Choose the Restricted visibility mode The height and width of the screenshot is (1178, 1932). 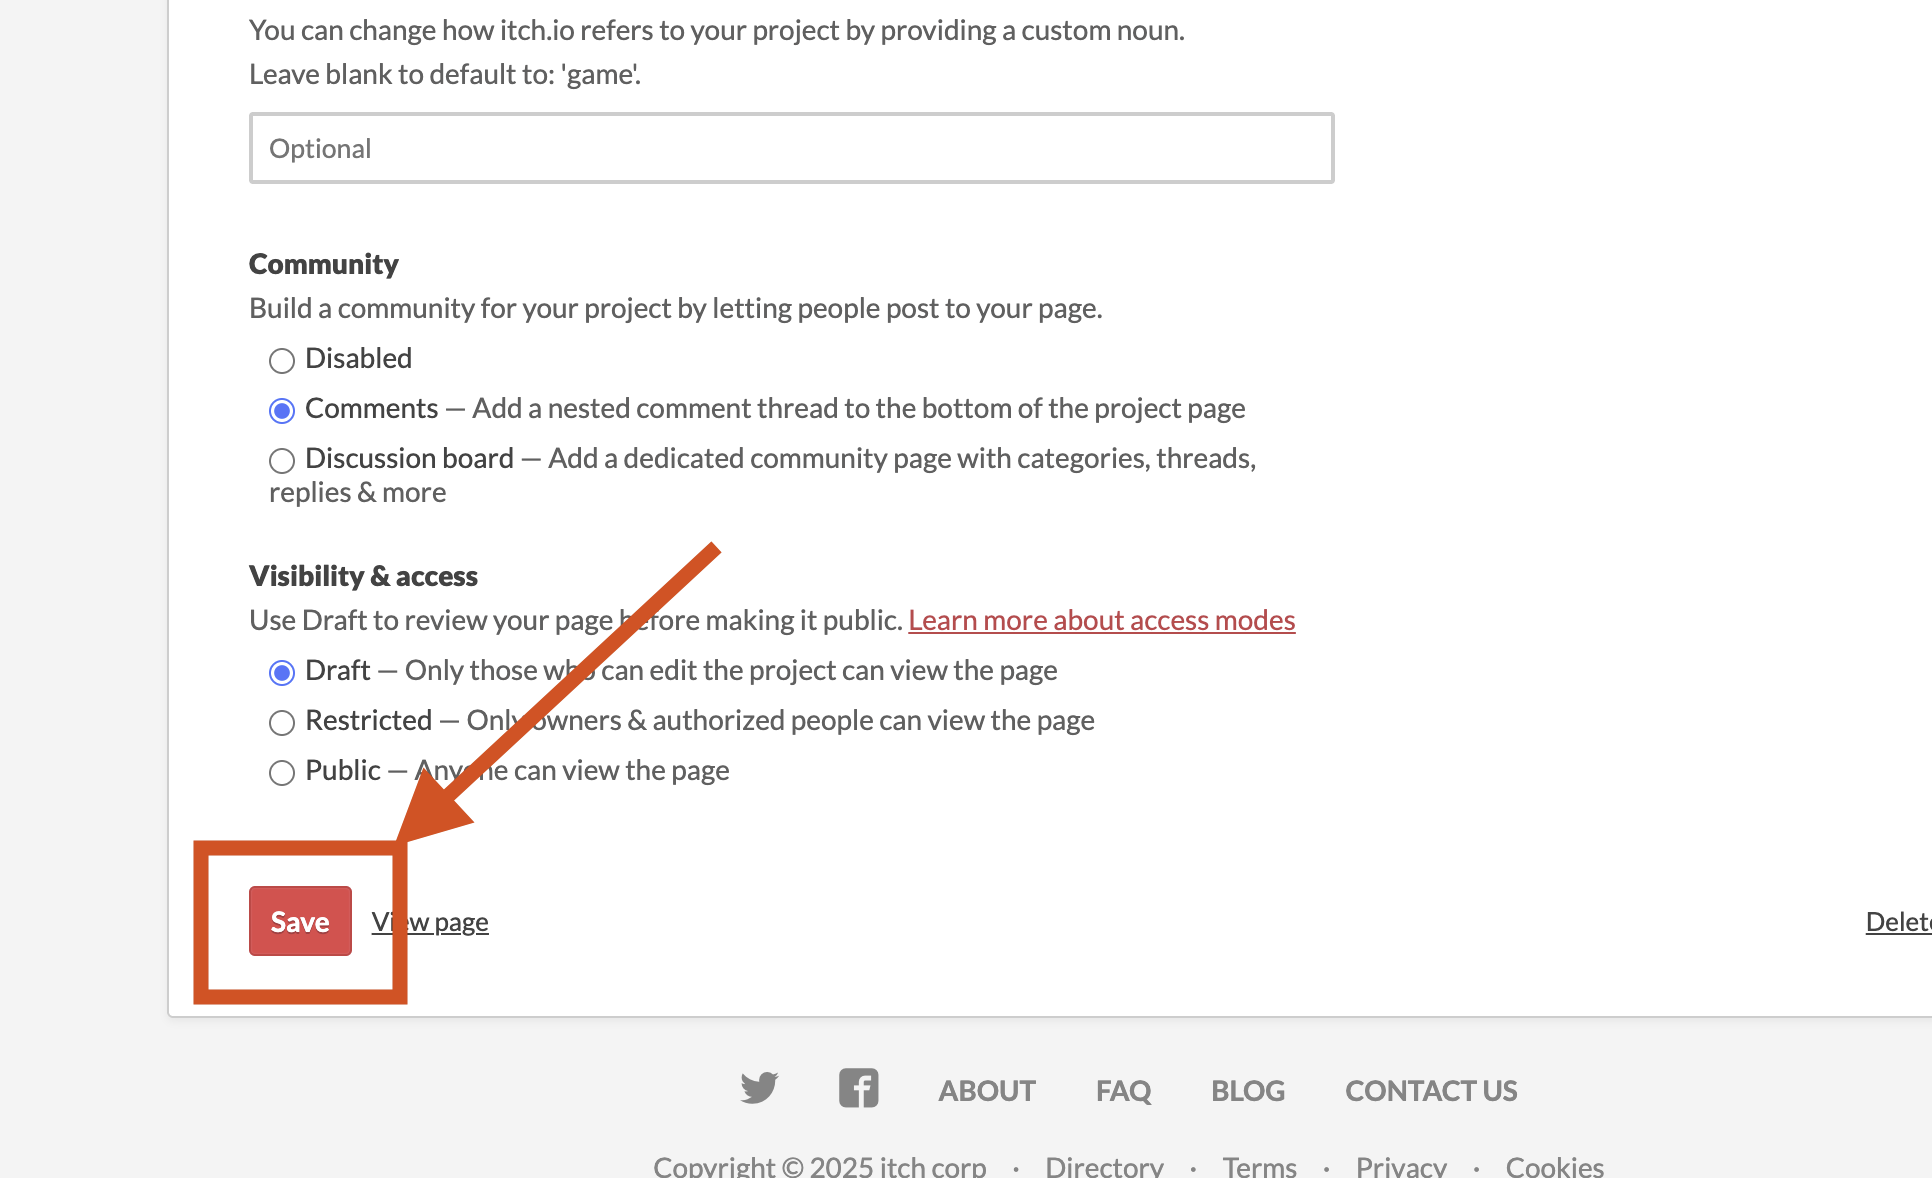pos(282,722)
